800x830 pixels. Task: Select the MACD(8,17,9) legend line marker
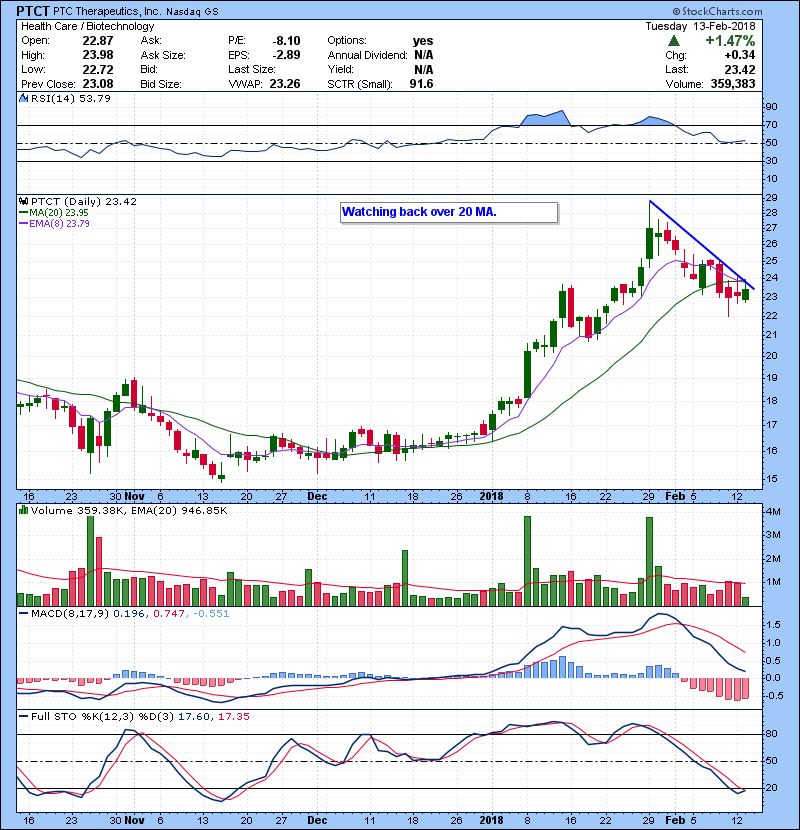23,614
